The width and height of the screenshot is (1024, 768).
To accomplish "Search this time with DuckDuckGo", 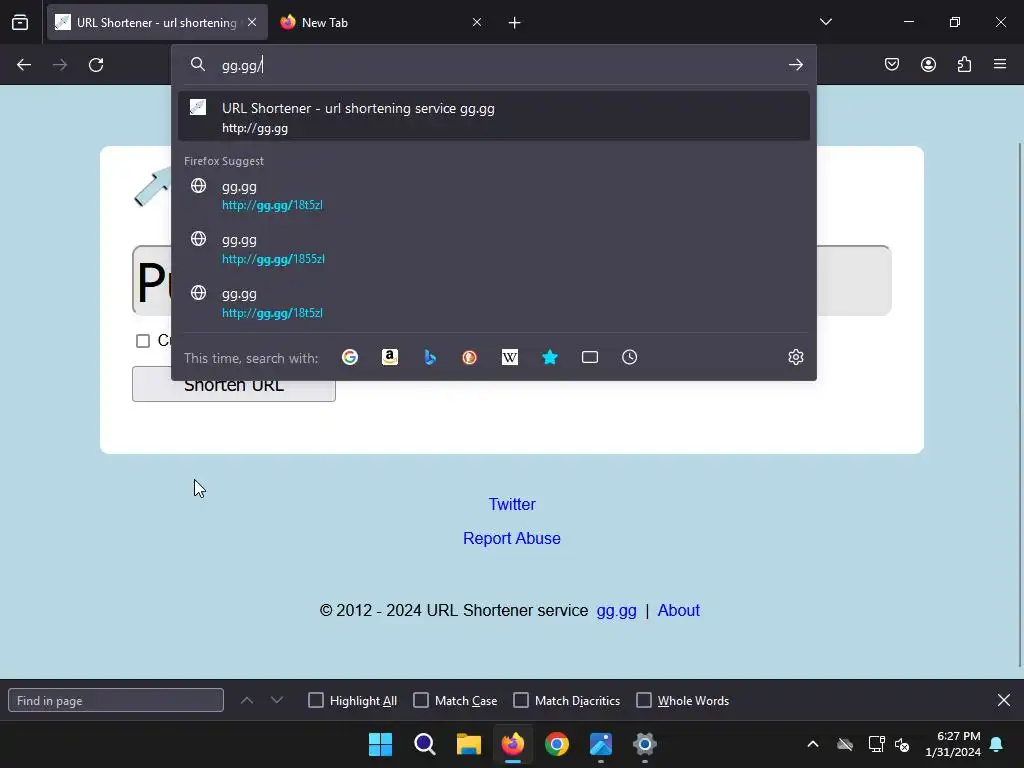I will pos(470,357).
